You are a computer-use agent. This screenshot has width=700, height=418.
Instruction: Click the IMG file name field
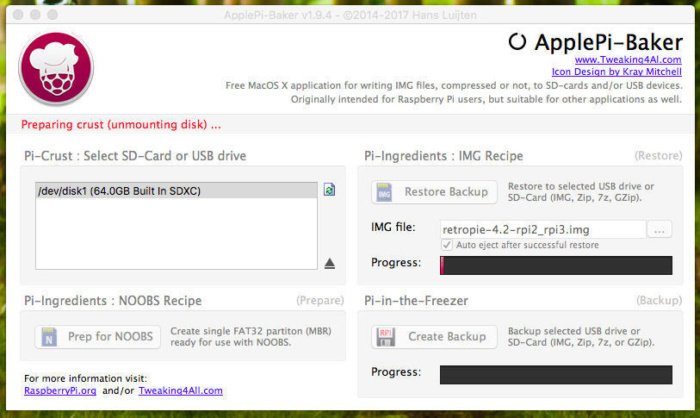pos(543,230)
